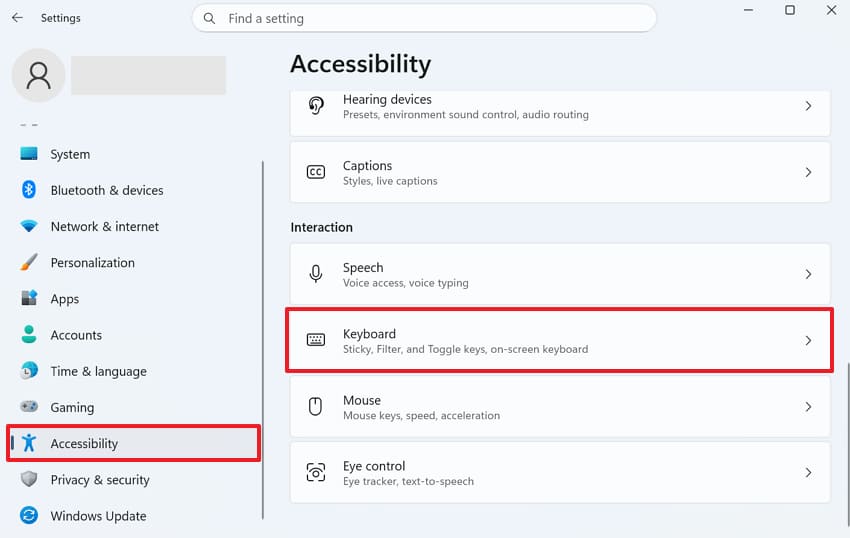850x538 pixels.
Task: Click the Hearing devices ear icon
Action: coord(316,106)
